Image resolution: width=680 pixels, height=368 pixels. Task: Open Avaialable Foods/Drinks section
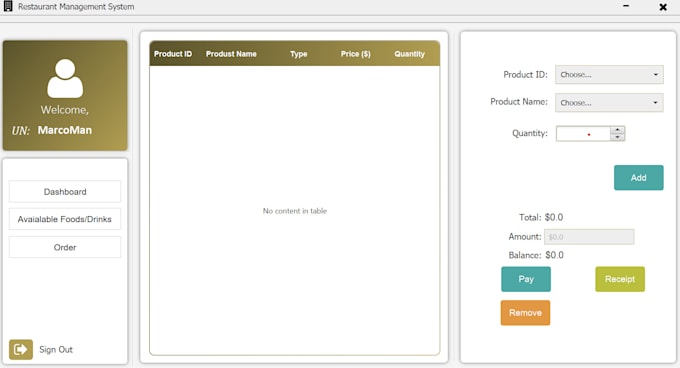pyautogui.click(x=65, y=219)
